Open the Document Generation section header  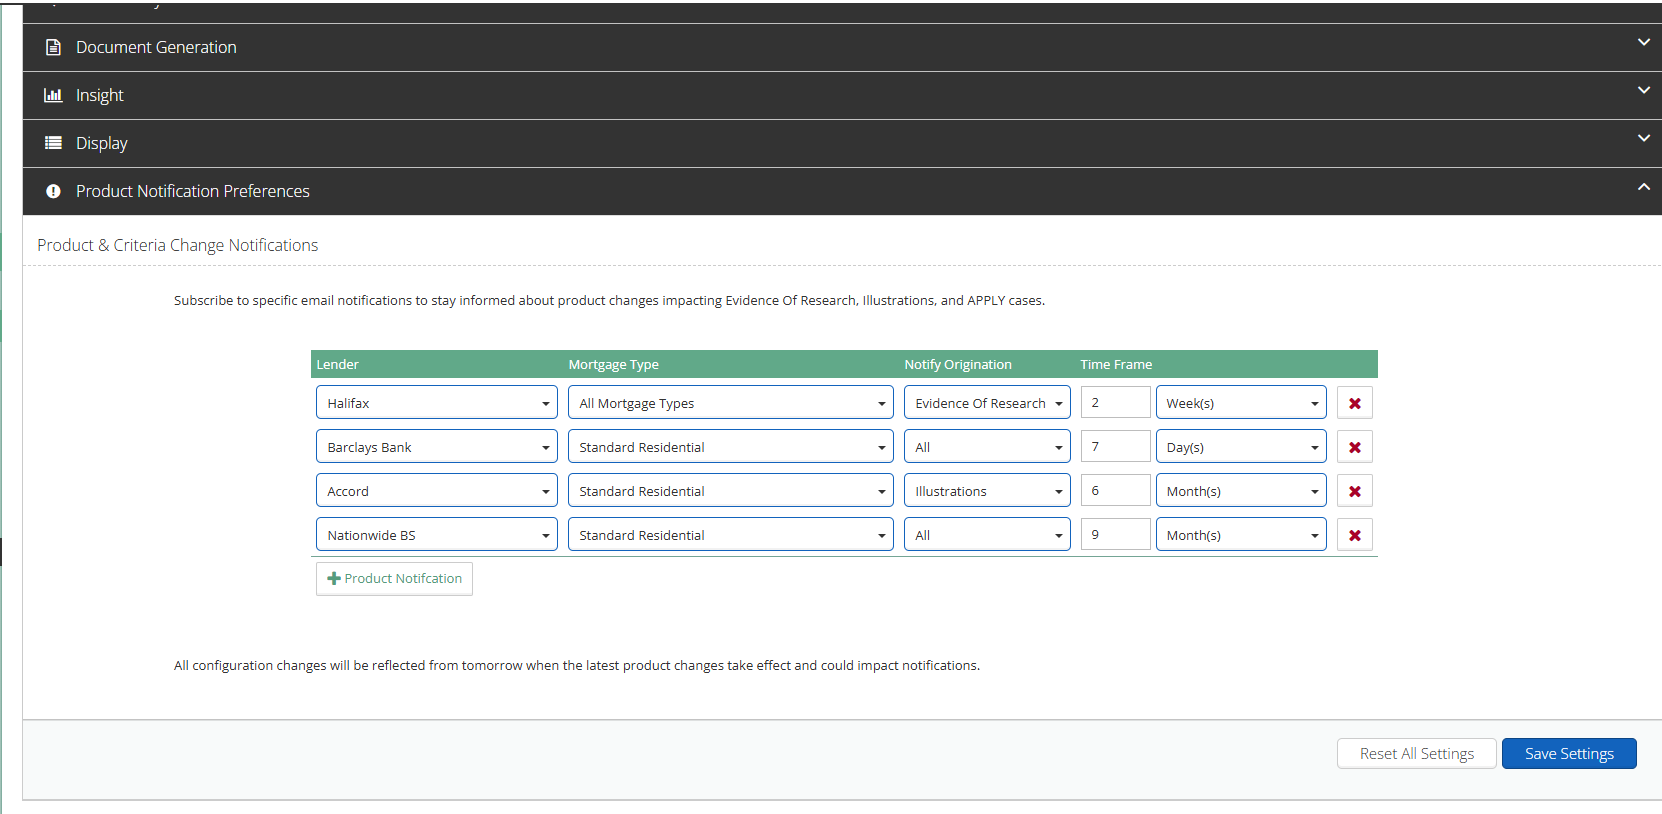(842, 47)
